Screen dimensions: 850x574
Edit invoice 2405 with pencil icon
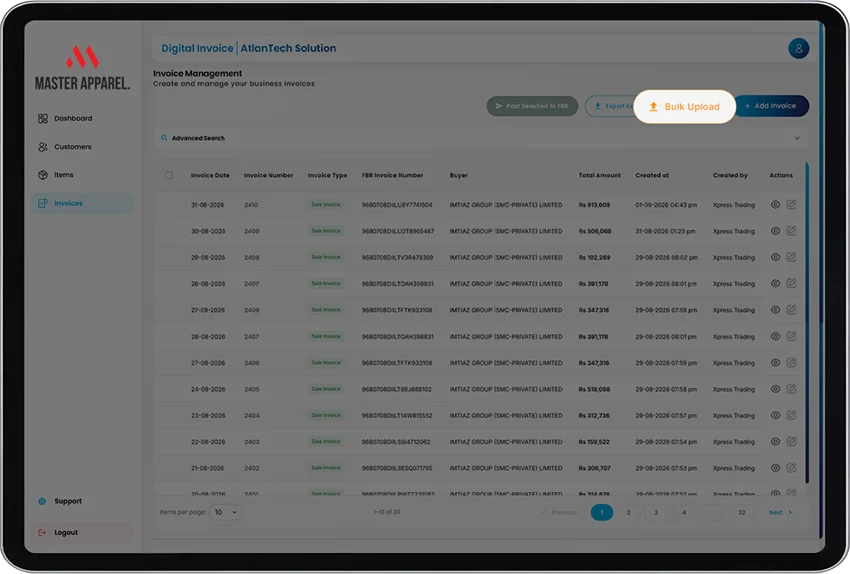coord(791,389)
